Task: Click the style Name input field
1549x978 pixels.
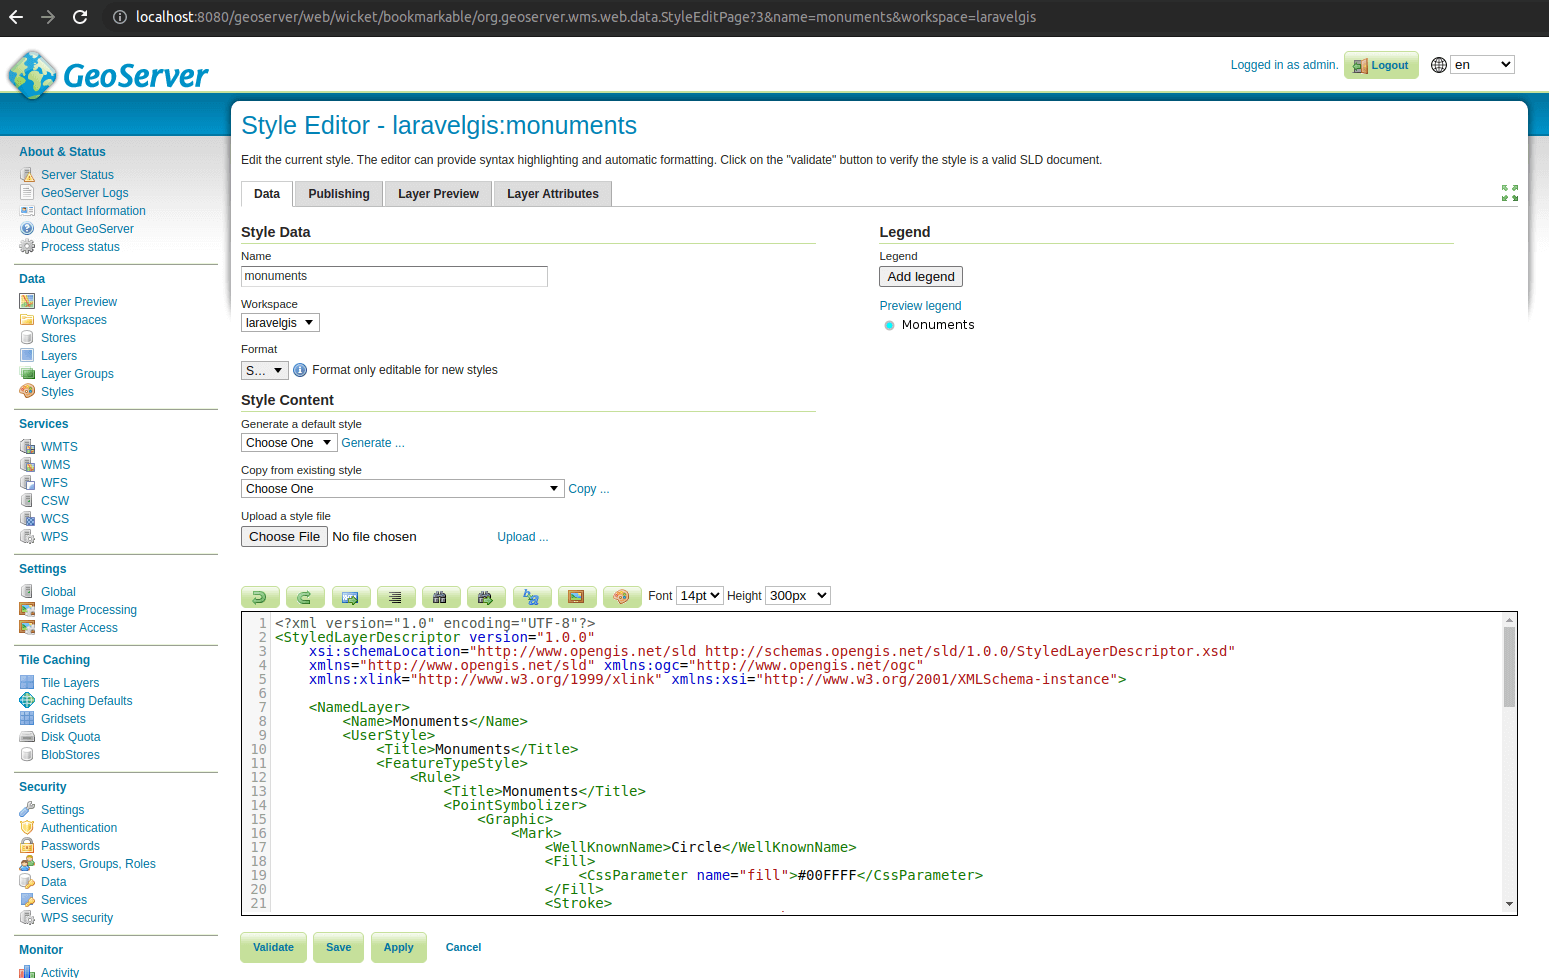Action: coord(394,276)
